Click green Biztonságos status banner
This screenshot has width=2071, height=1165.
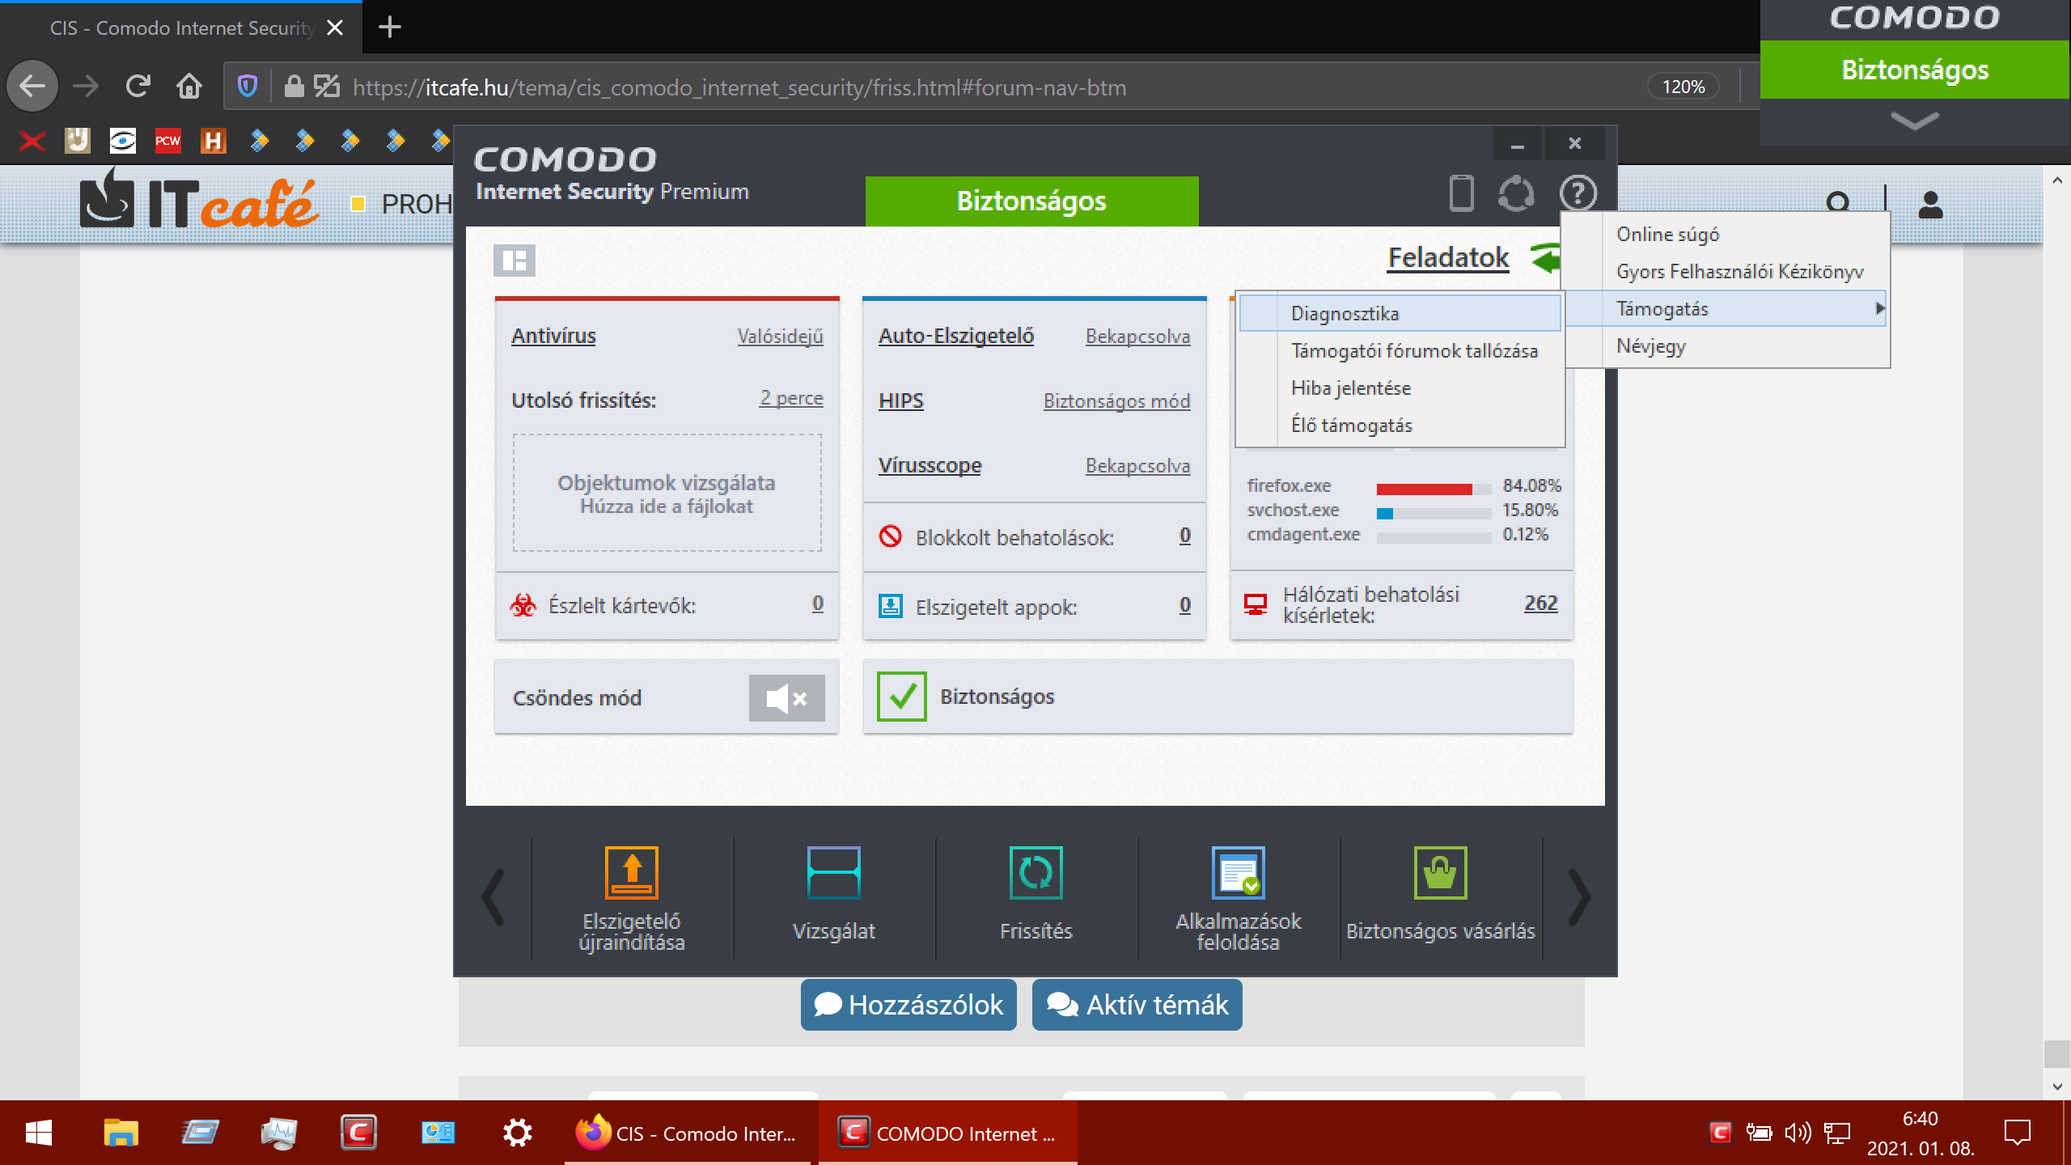[1031, 201]
